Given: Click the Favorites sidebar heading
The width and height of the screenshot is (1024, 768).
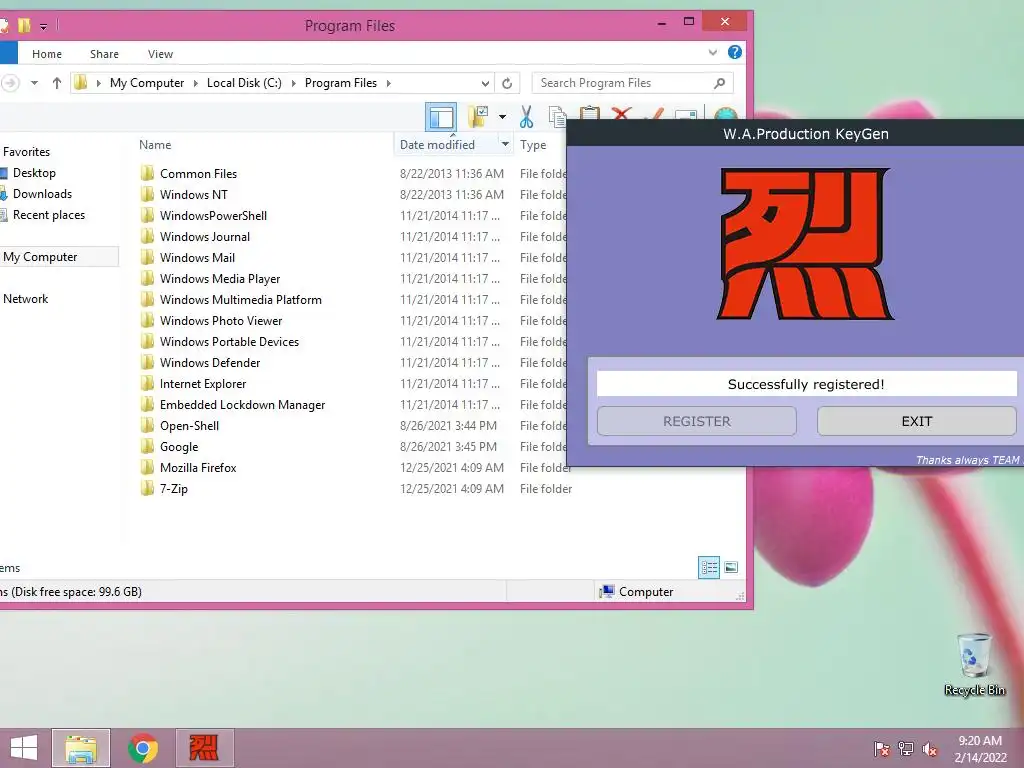Looking at the screenshot, I should click(26, 152).
